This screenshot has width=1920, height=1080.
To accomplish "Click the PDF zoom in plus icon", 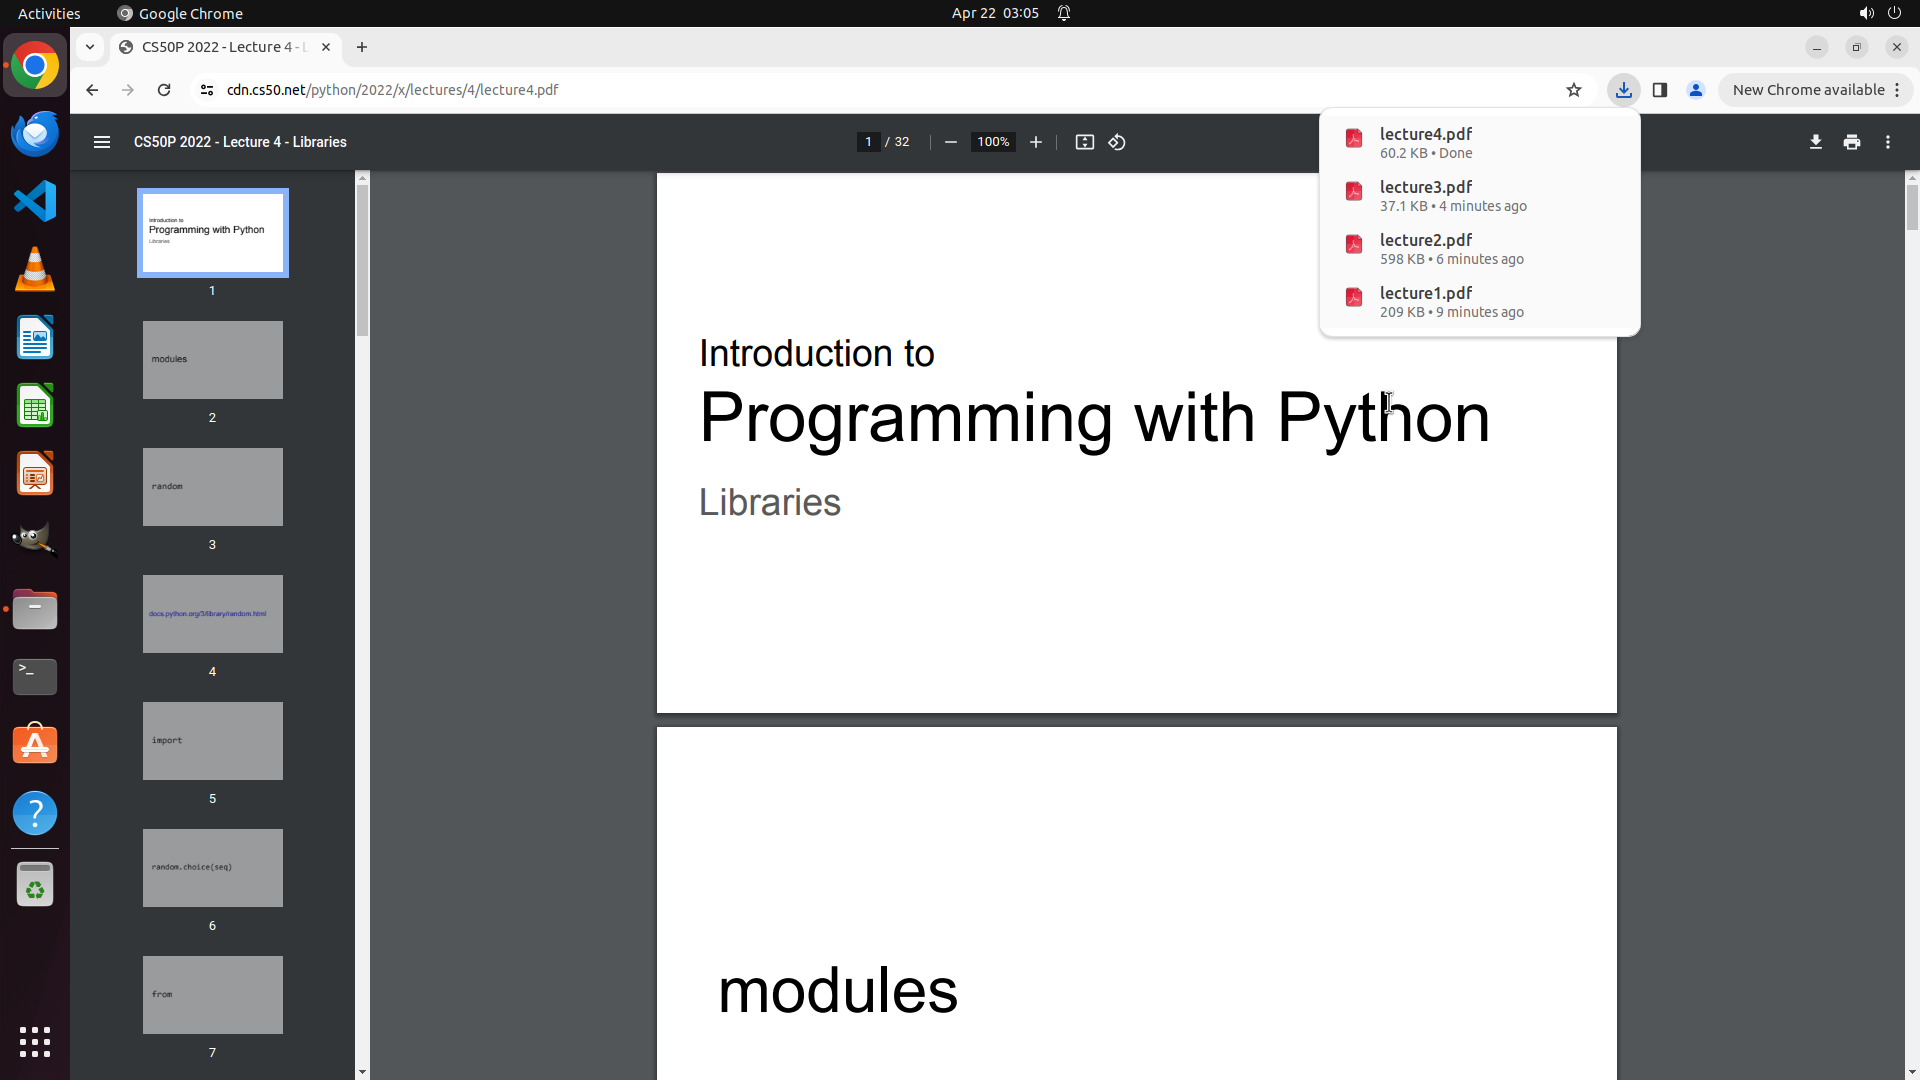I will coord(1035,142).
